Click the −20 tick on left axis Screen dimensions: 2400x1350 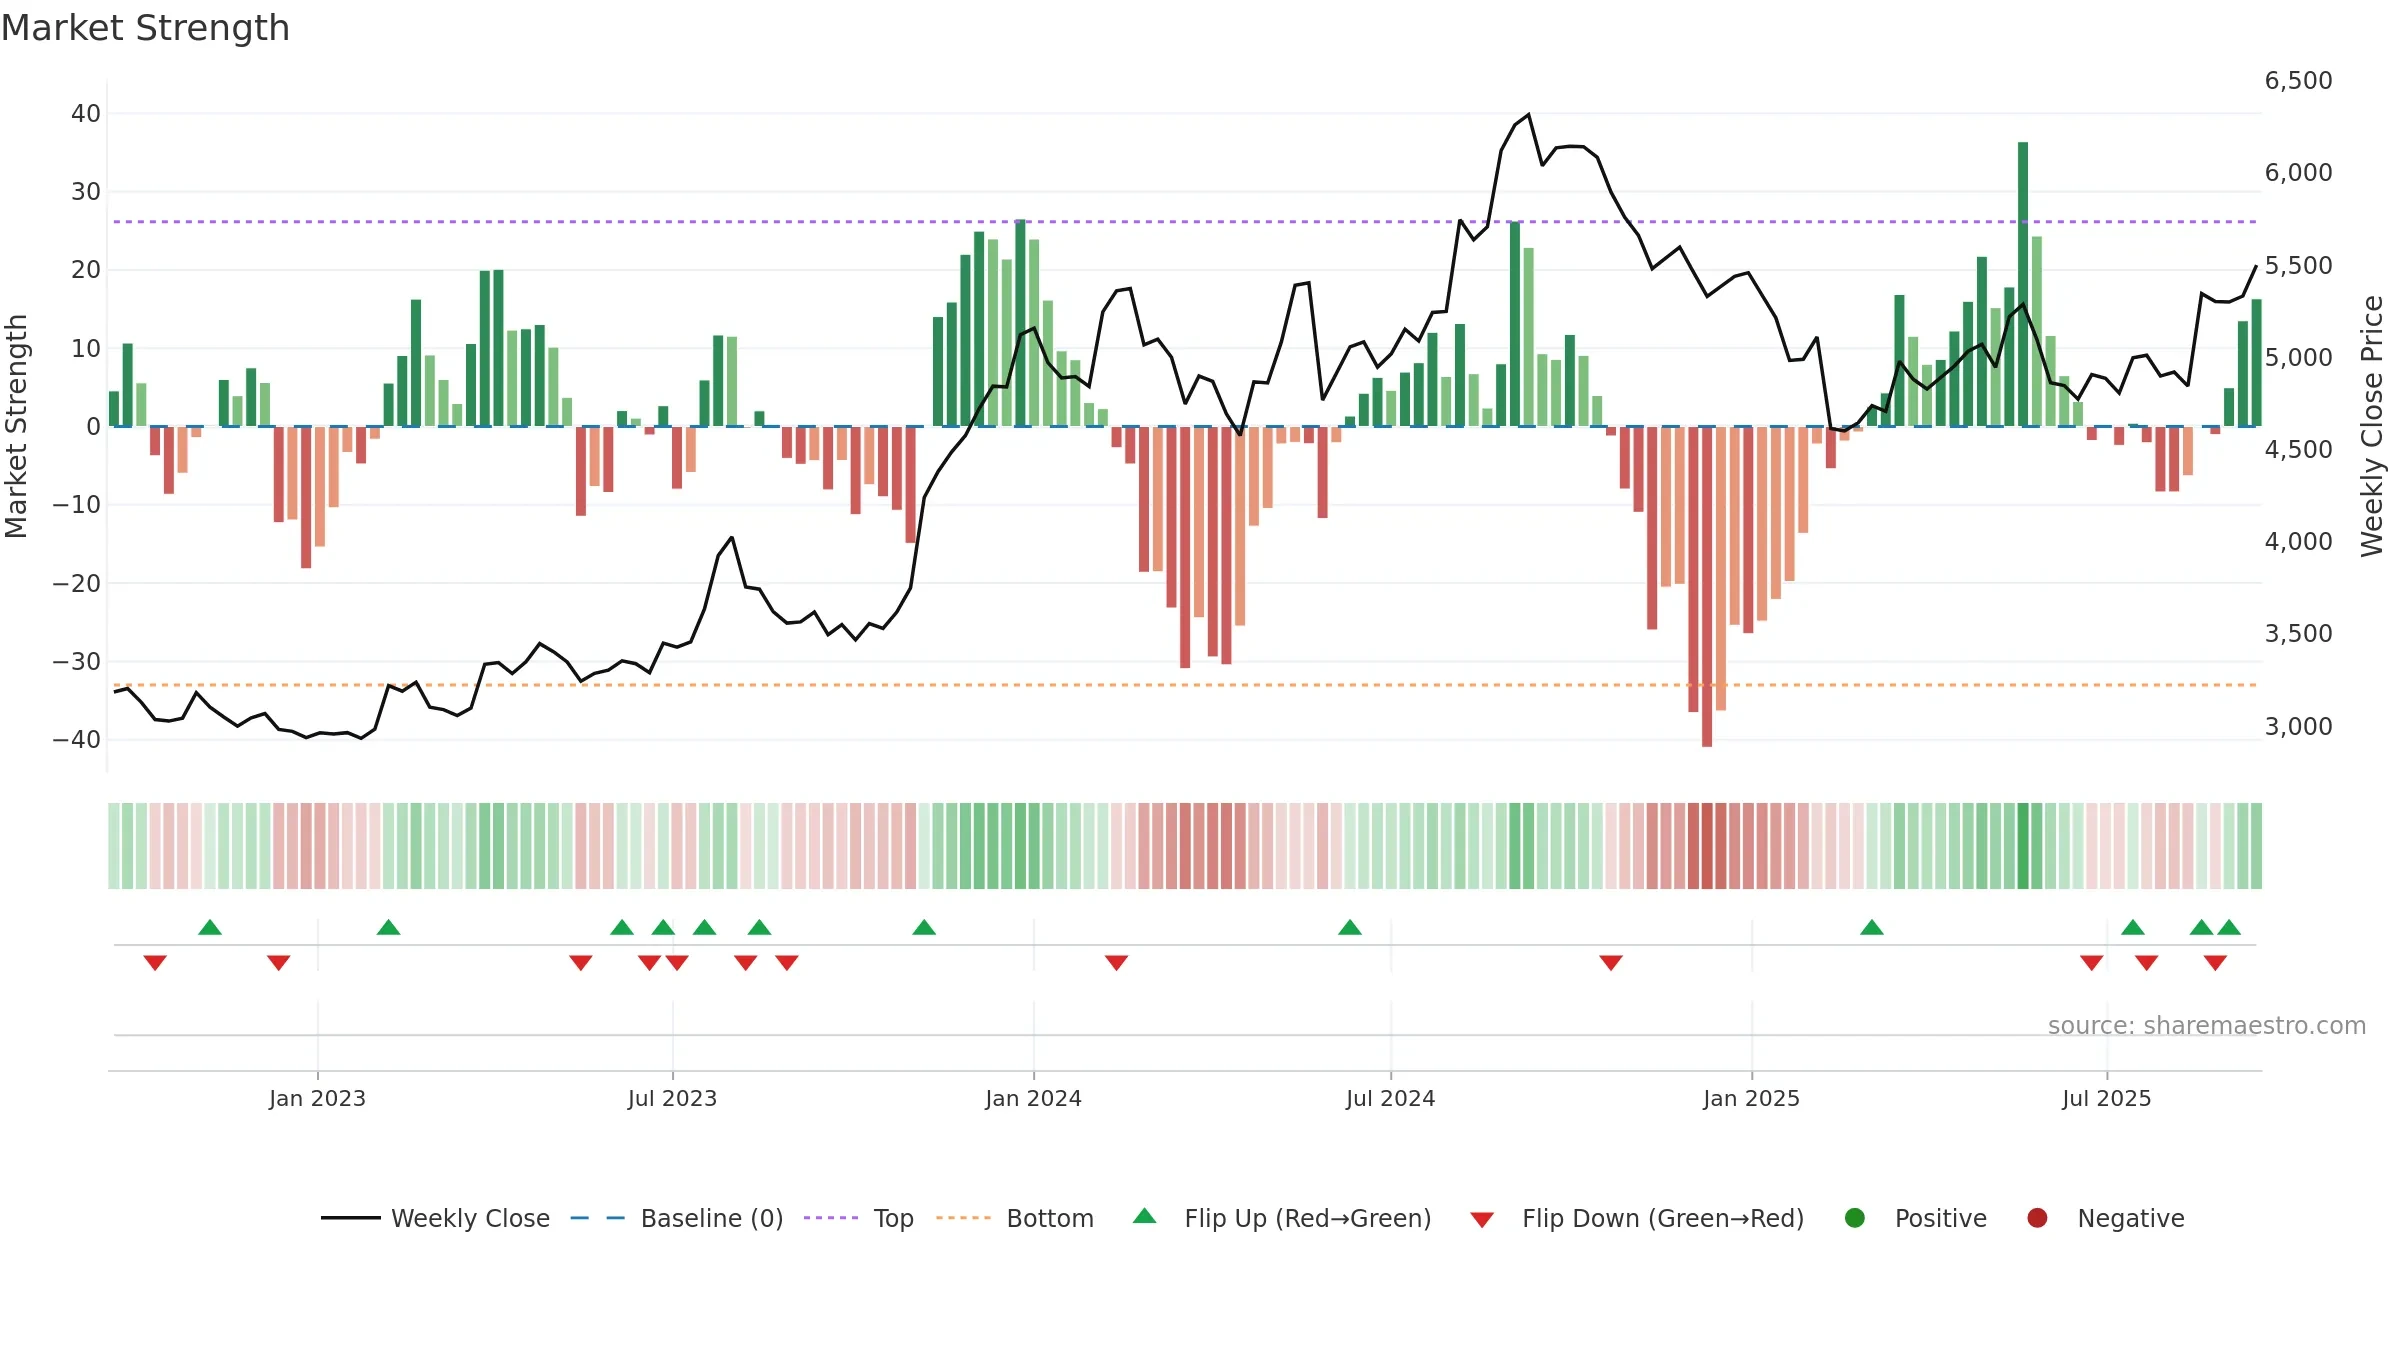[77, 583]
